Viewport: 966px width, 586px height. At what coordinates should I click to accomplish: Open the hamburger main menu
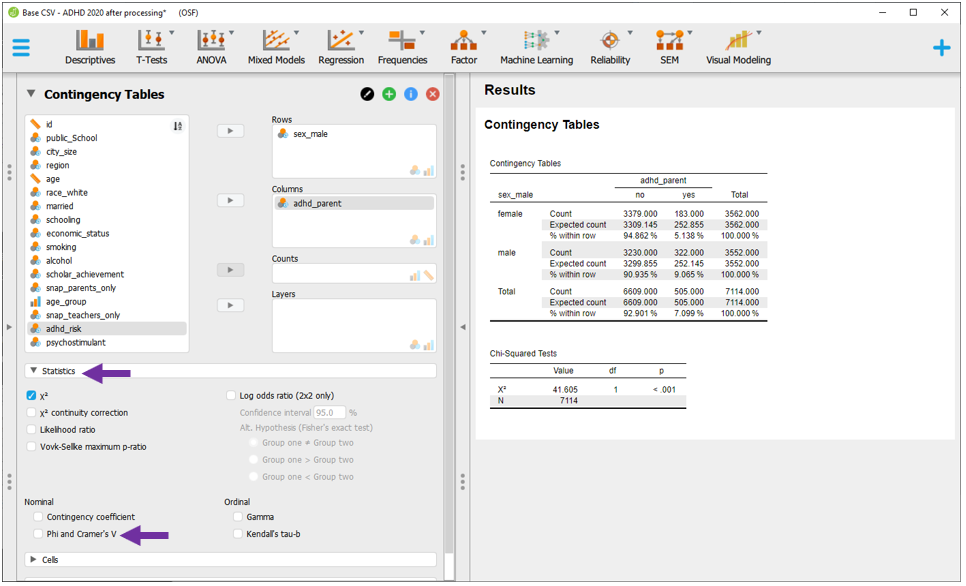coord(21,48)
